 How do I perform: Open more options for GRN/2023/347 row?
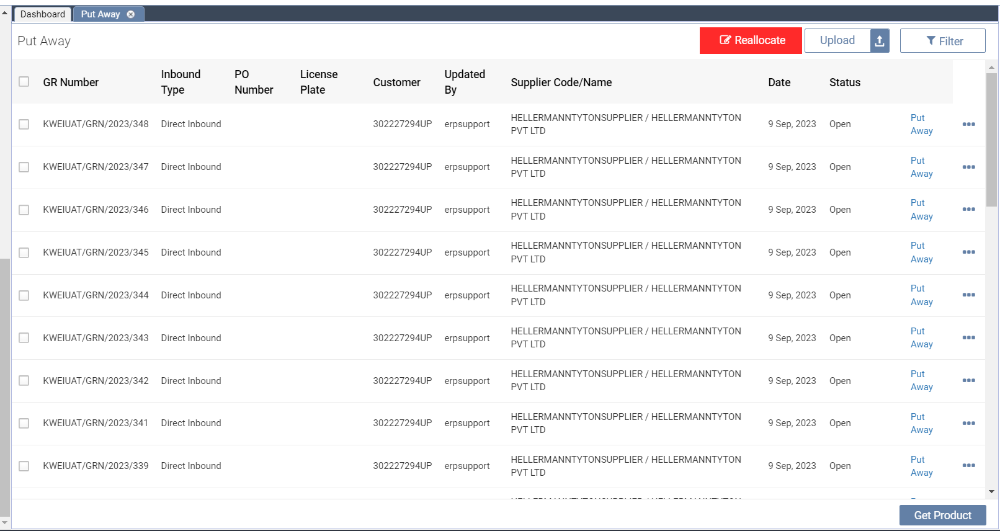tap(968, 167)
